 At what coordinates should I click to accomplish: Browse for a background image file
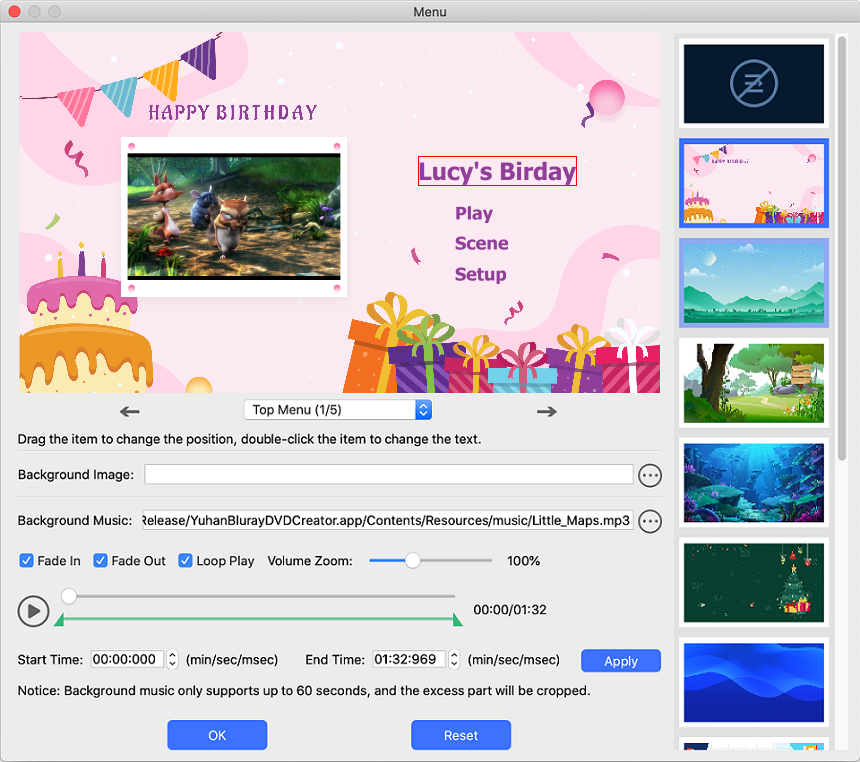pyautogui.click(x=650, y=475)
